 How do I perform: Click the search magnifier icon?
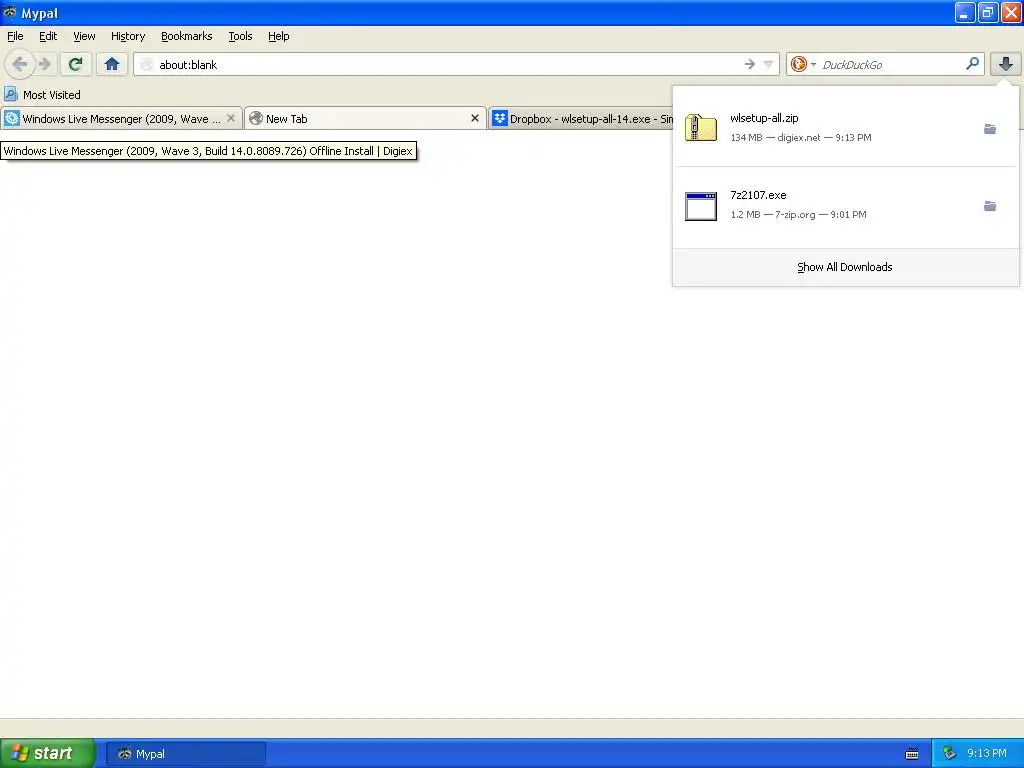[972, 63]
